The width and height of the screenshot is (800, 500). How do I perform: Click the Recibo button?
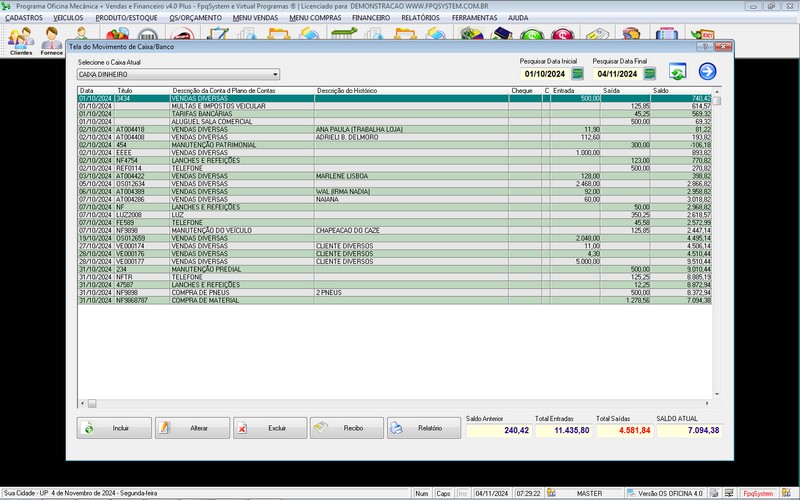346,428
